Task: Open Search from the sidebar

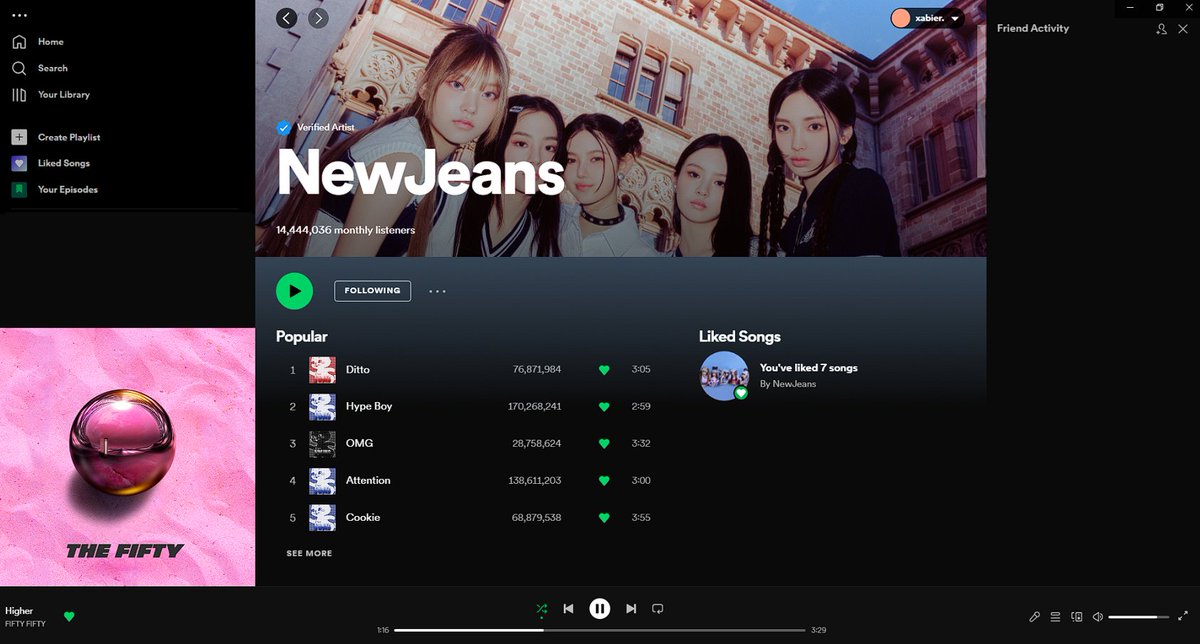Action: (x=39, y=68)
